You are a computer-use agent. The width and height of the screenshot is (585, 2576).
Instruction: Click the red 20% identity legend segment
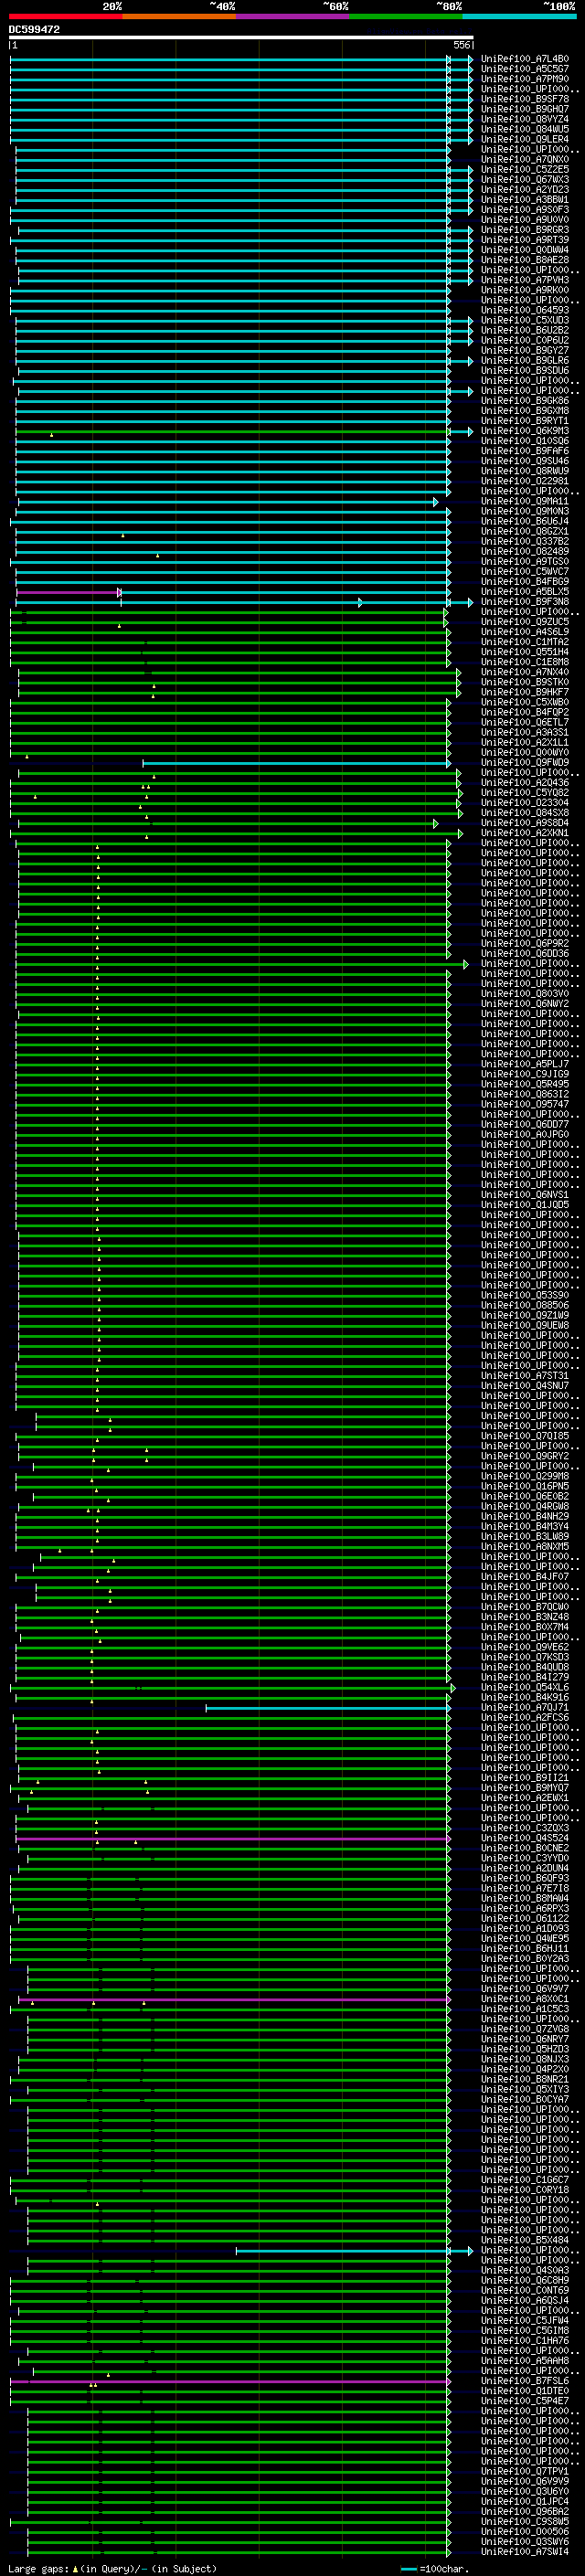click(x=65, y=16)
